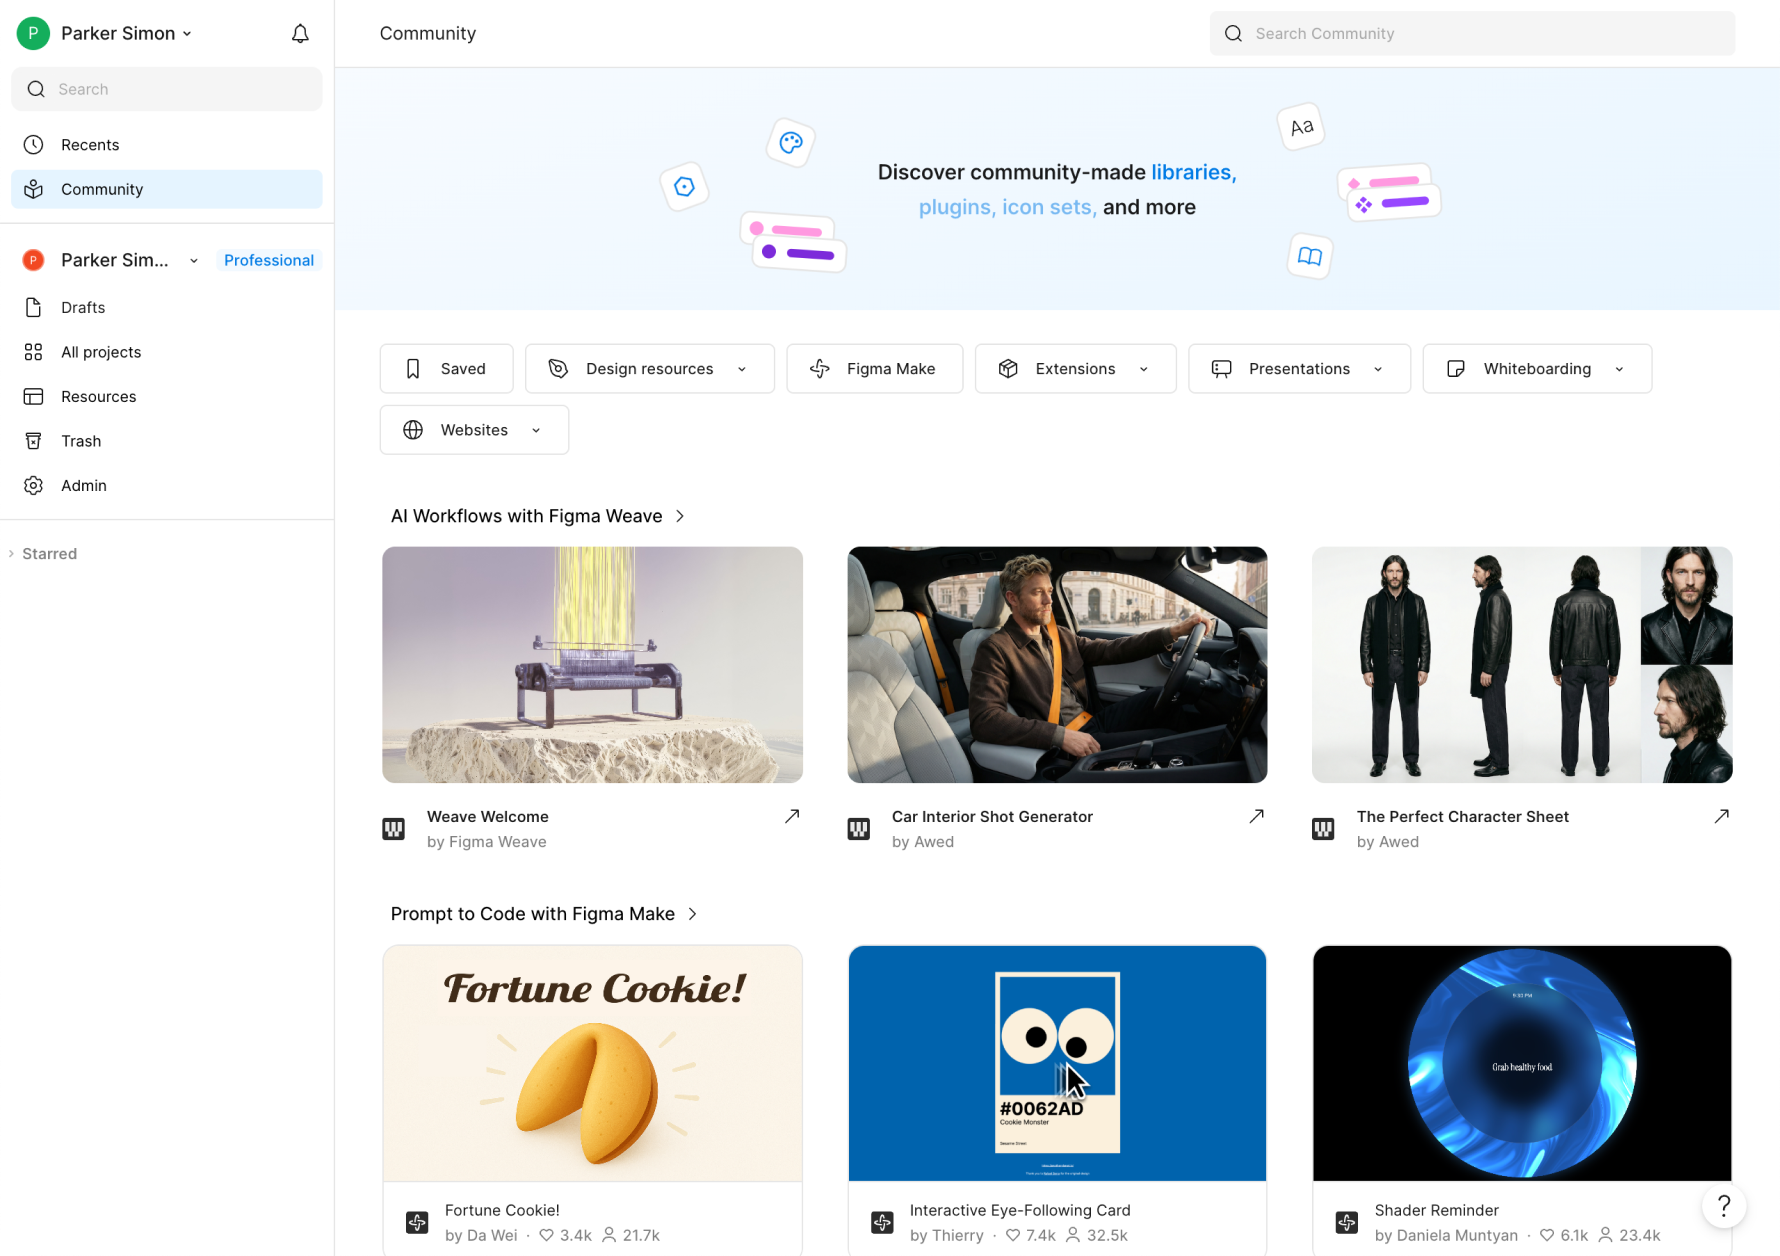1780x1256 pixels.
Task: Click the Figma Make sparkle icon
Action: pyautogui.click(x=820, y=369)
